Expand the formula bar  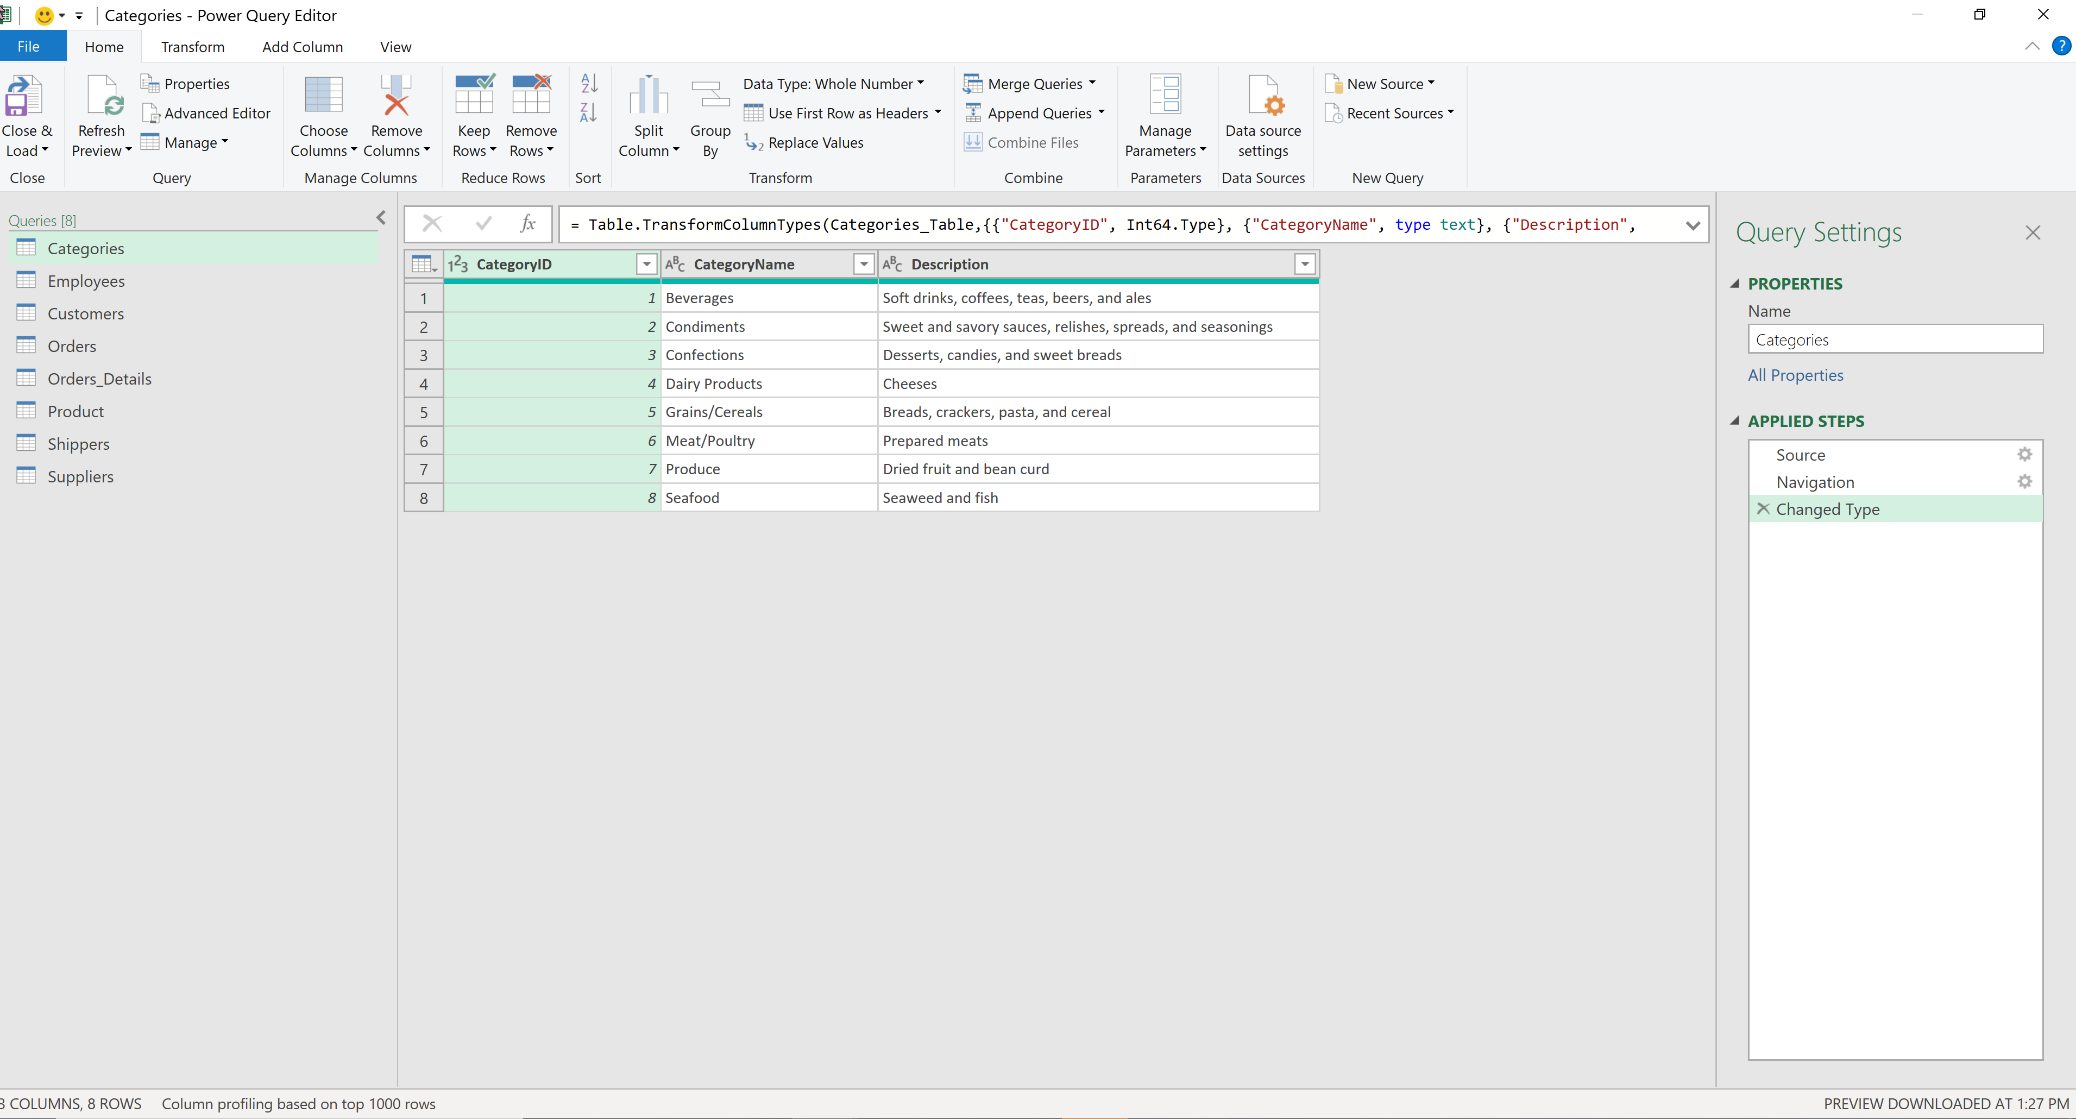pyautogui.click(x=1692, y=225)
